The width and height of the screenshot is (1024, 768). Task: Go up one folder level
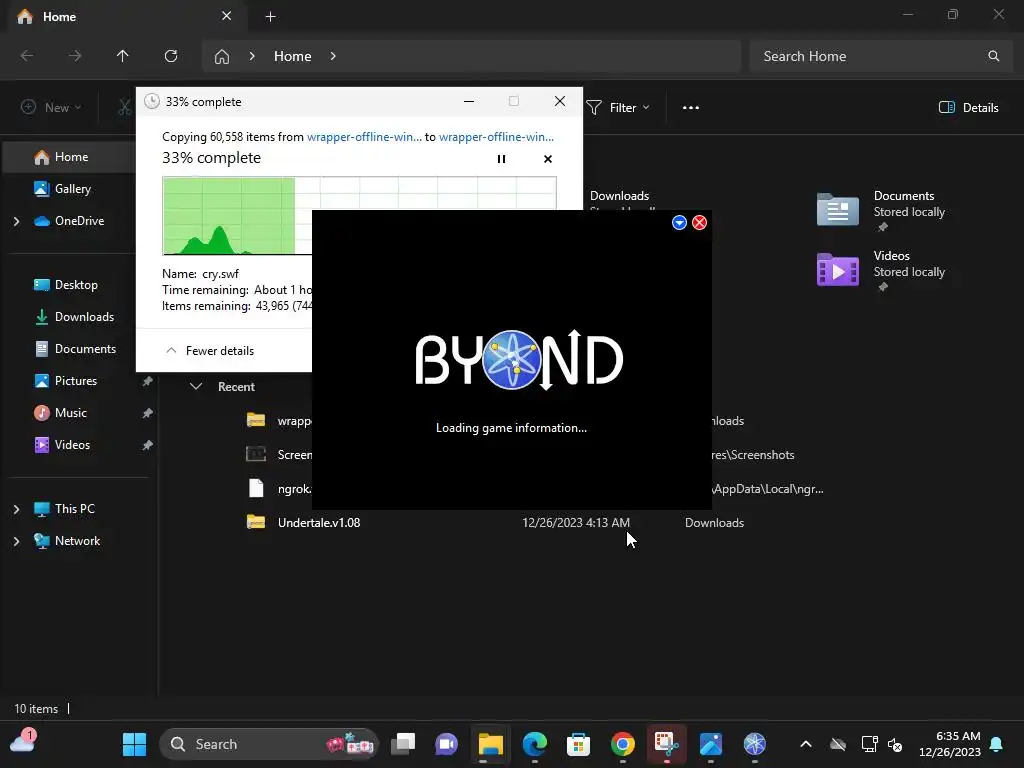tap(123, 56)
